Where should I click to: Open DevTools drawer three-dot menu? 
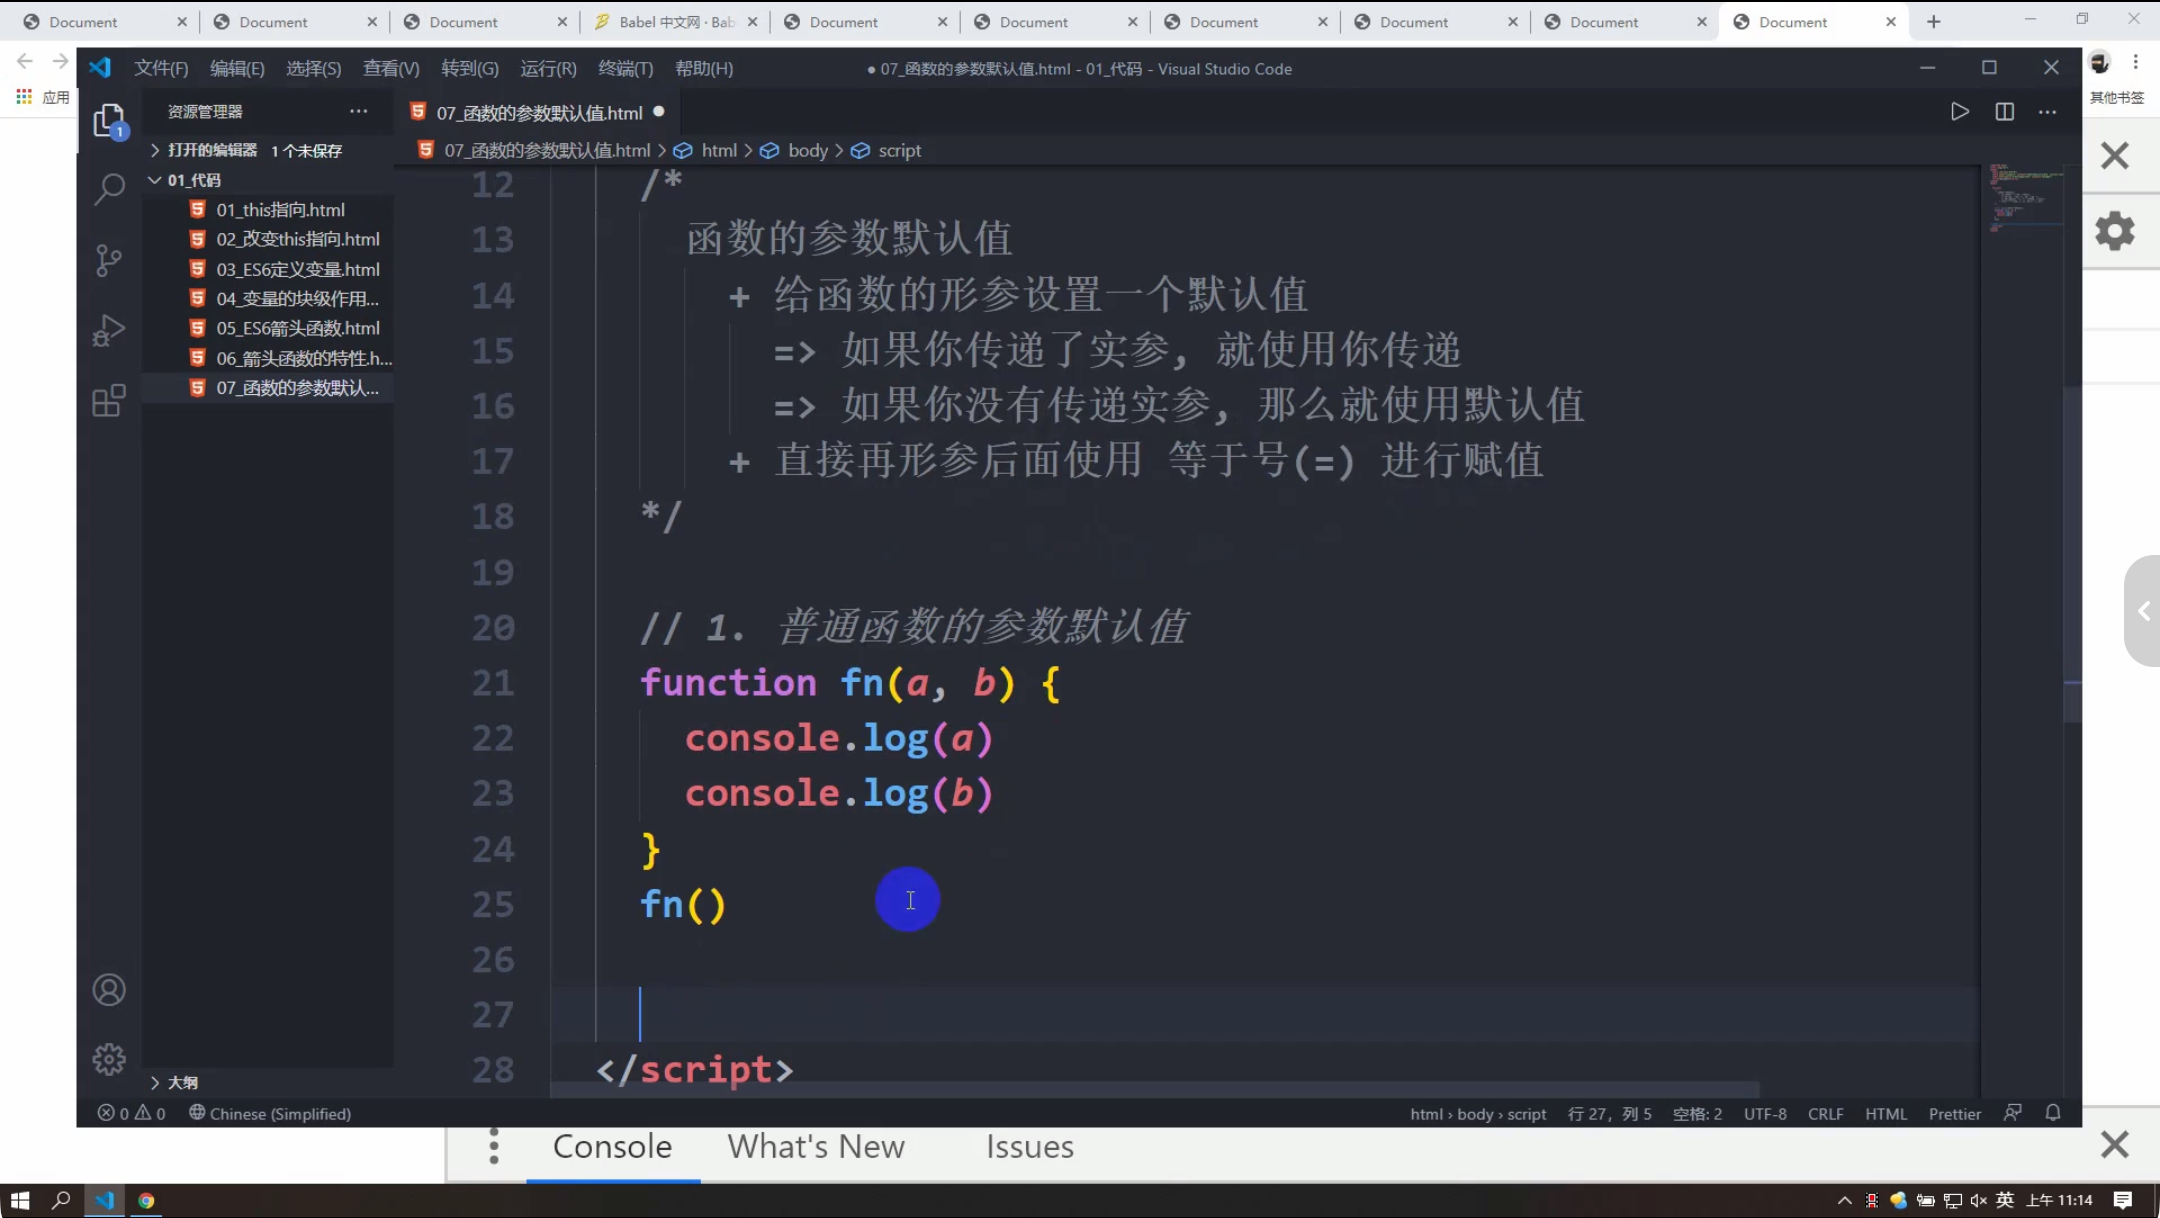[493, 1146]
